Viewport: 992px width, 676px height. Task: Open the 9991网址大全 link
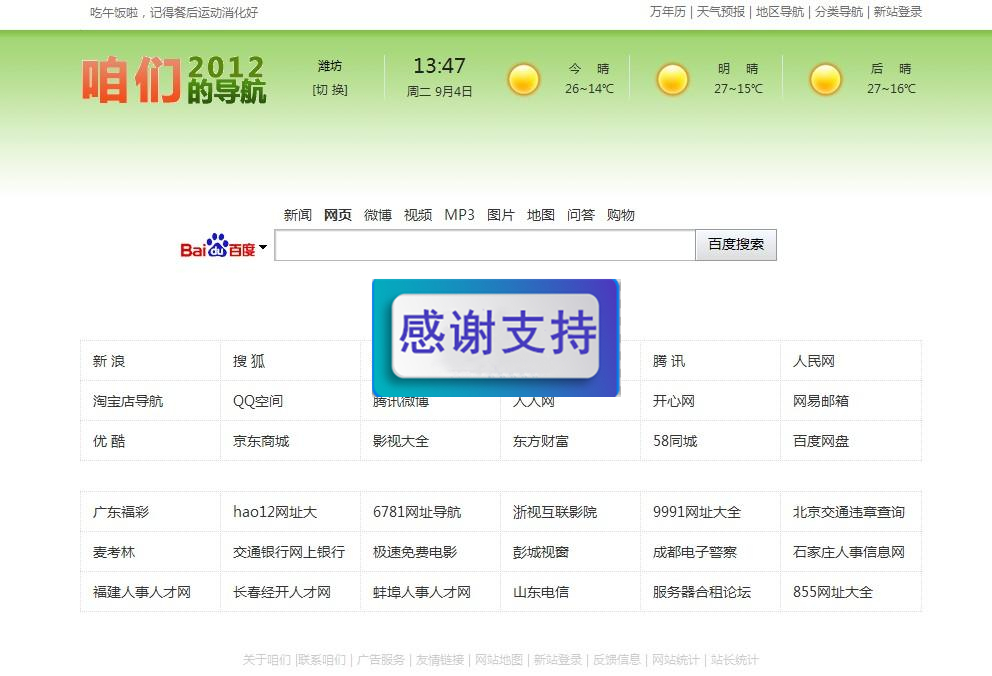tap(697, 512)
